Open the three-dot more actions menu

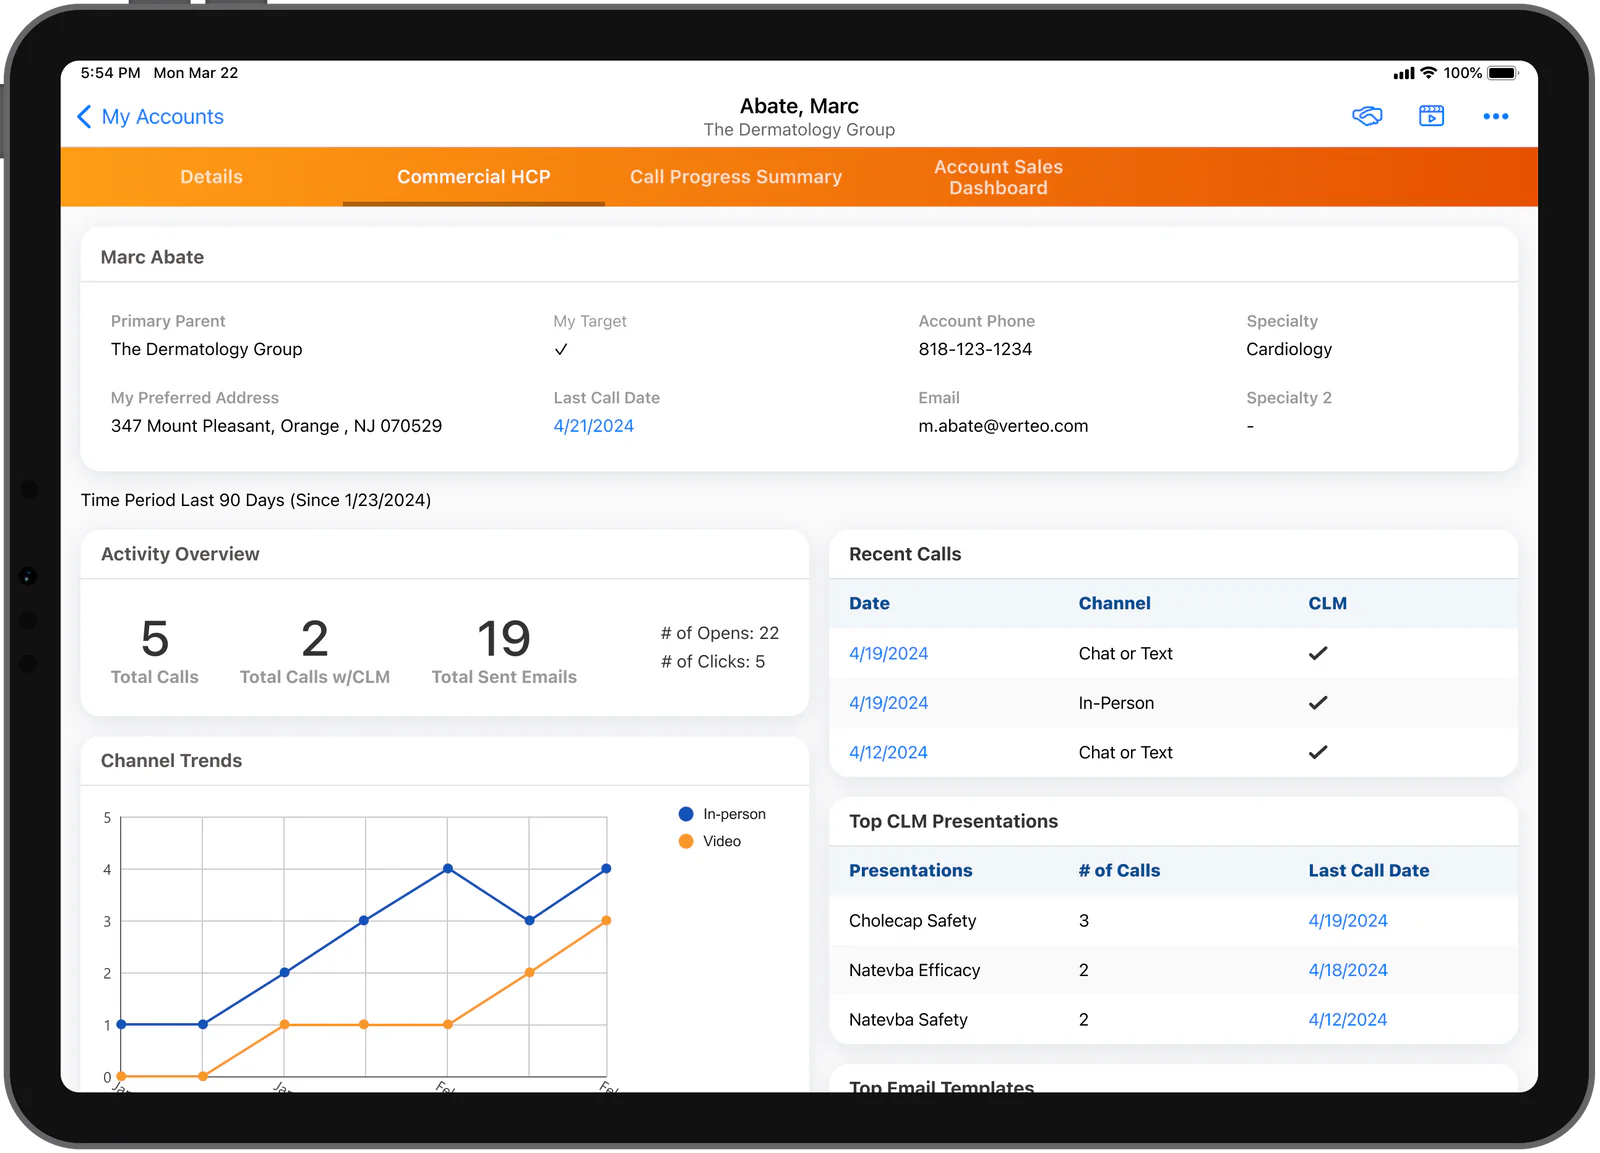(x=1495, y=117)
